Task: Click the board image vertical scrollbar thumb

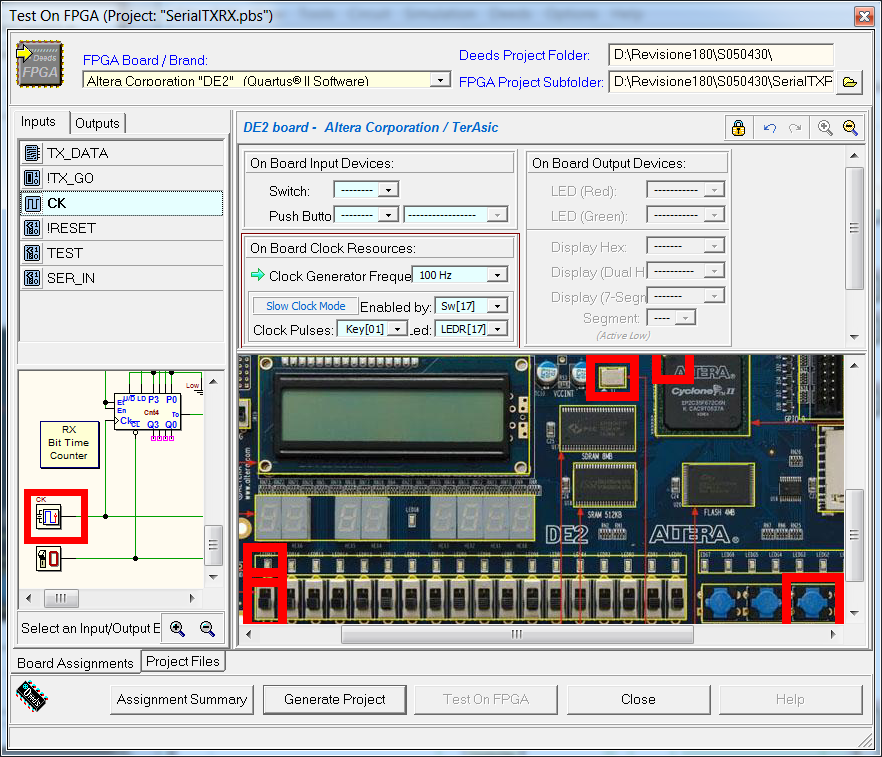Action: [854, 535]
